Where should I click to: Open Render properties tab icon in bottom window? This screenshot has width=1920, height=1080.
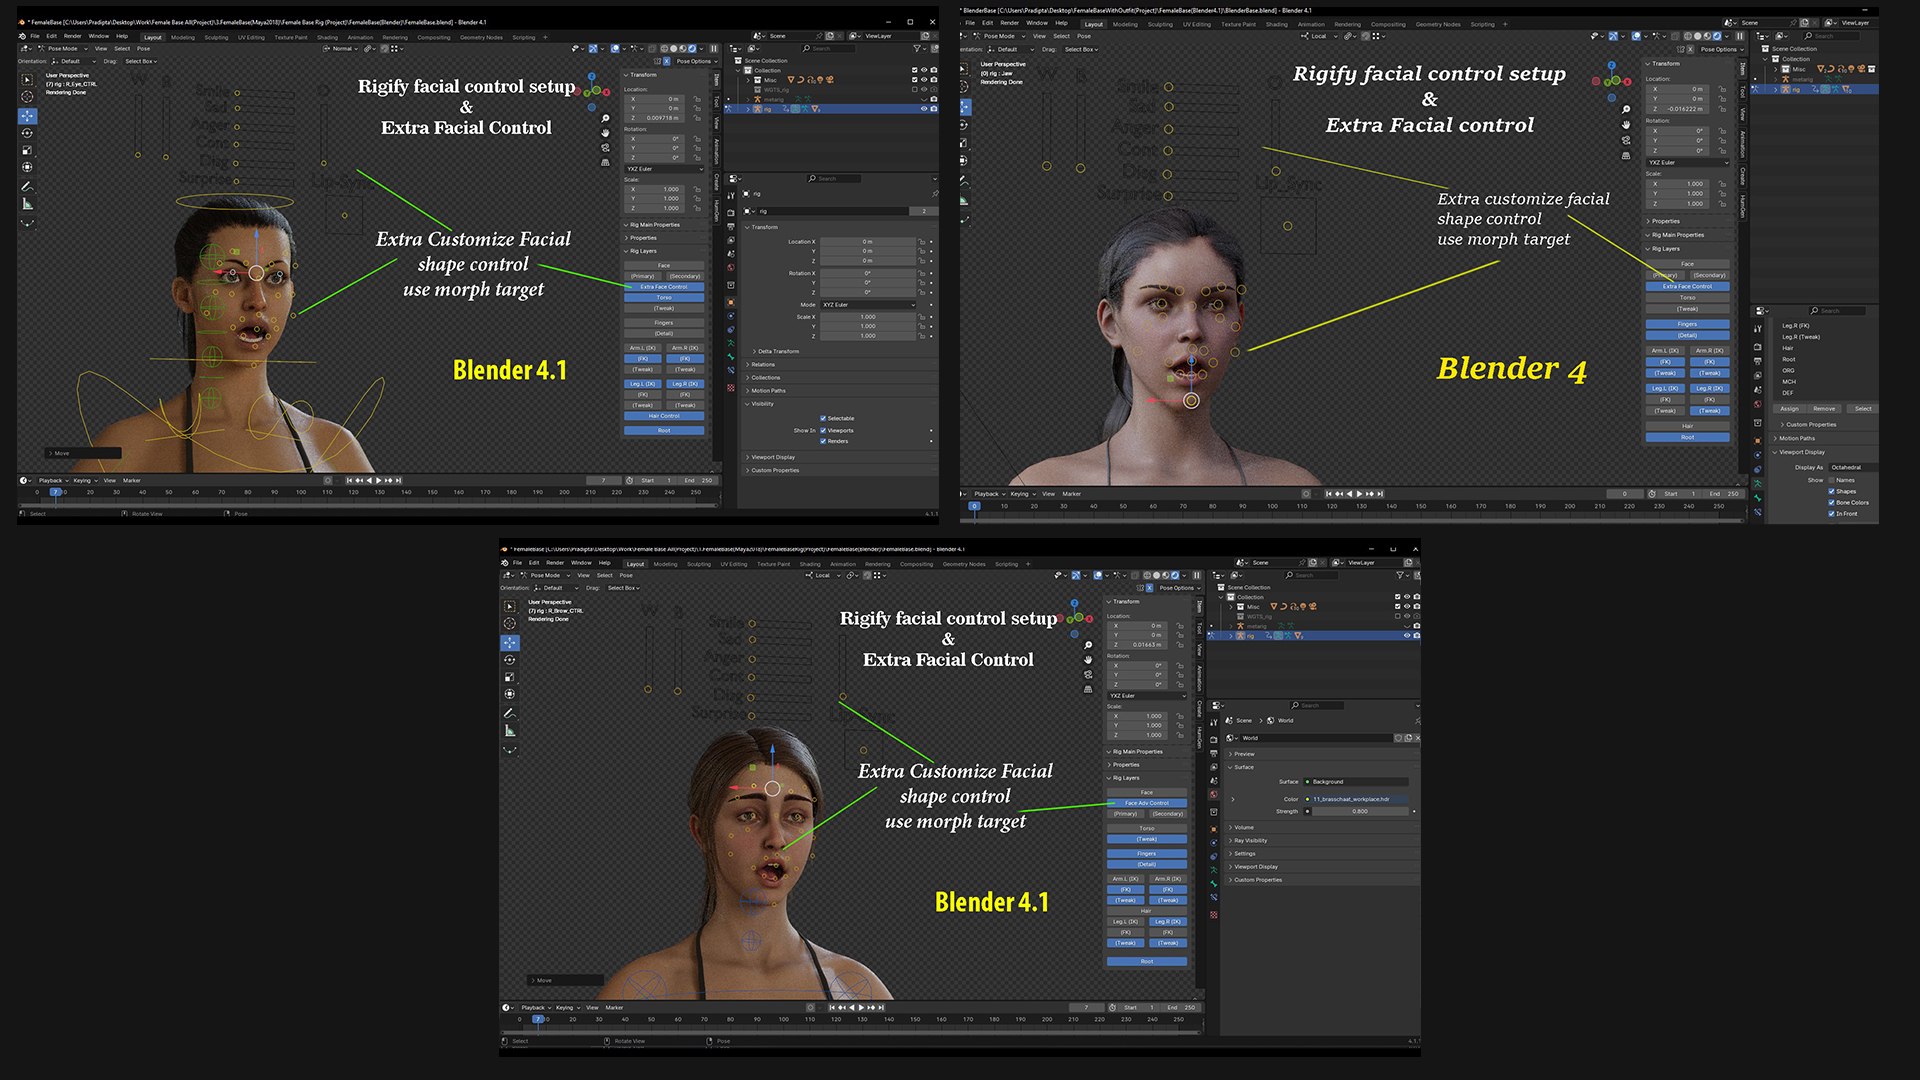point(1214,739)
